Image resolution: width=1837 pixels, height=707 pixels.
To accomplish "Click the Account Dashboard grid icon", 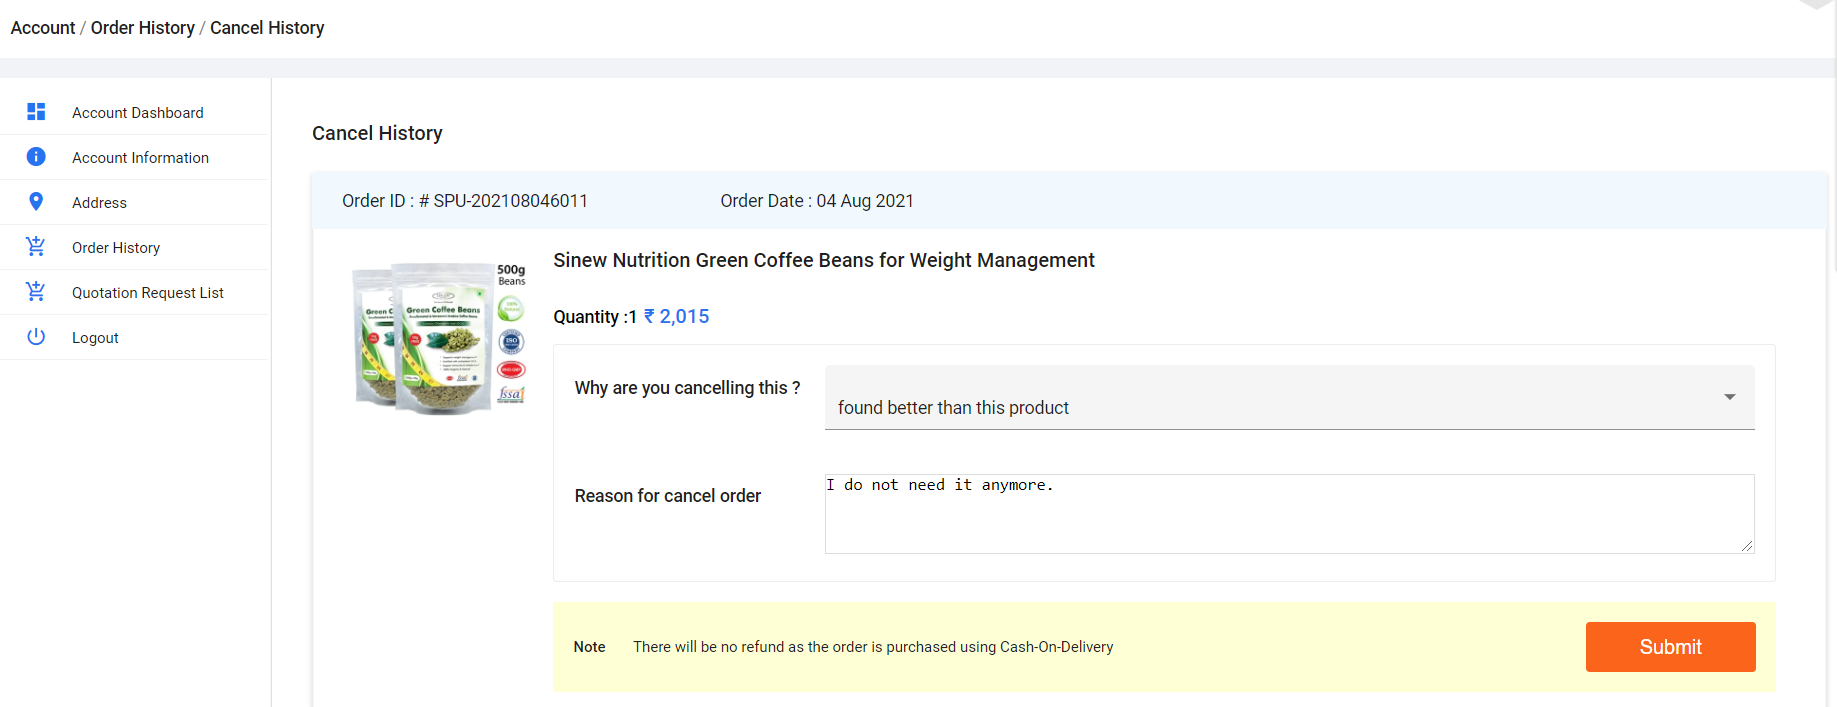I will (36, 112).
